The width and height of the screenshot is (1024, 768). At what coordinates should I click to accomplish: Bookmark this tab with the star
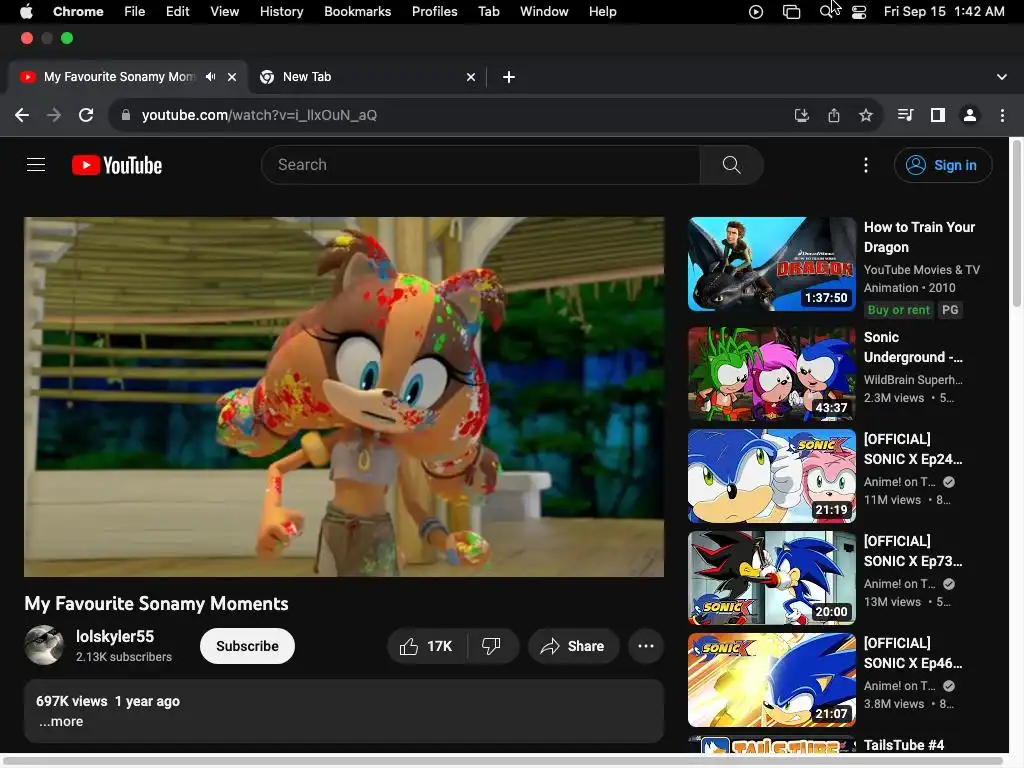[x=866, y=116]
